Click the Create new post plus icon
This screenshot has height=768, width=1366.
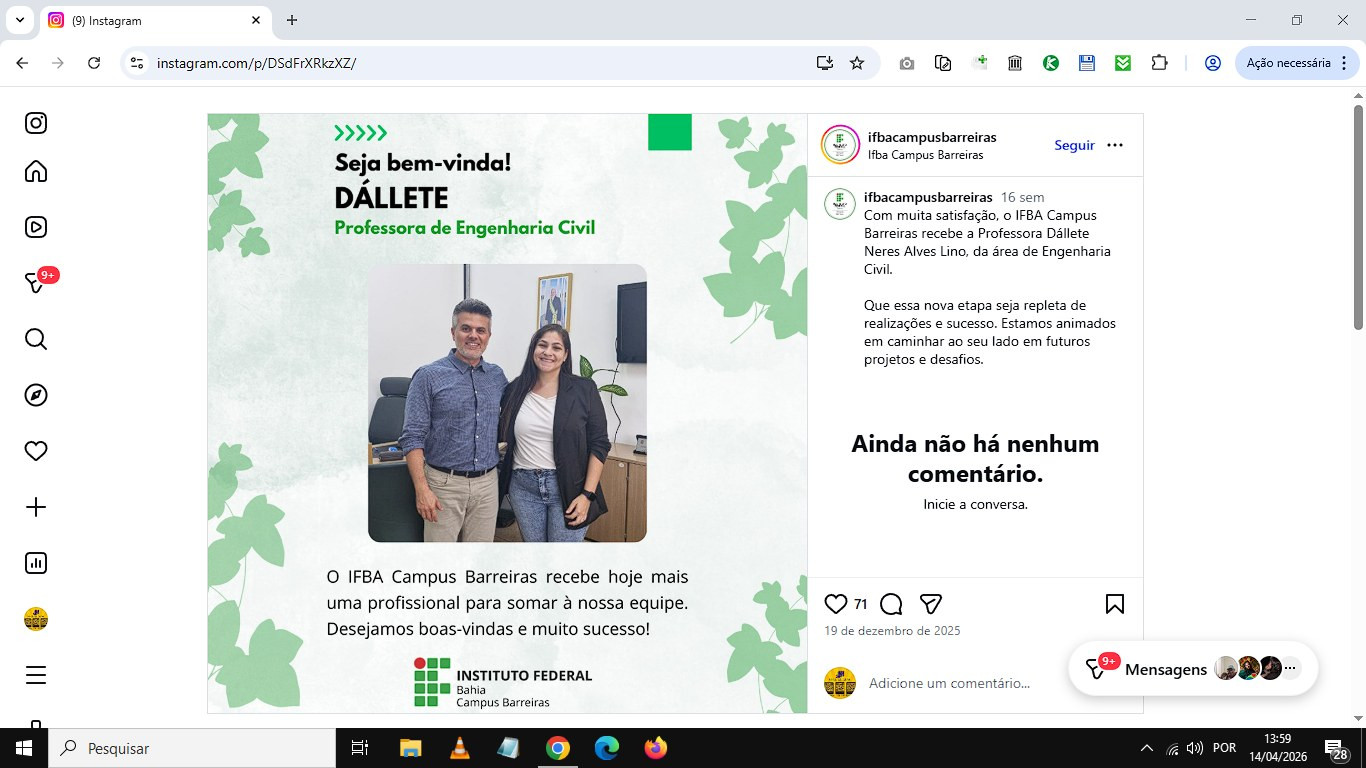[36, 507]
